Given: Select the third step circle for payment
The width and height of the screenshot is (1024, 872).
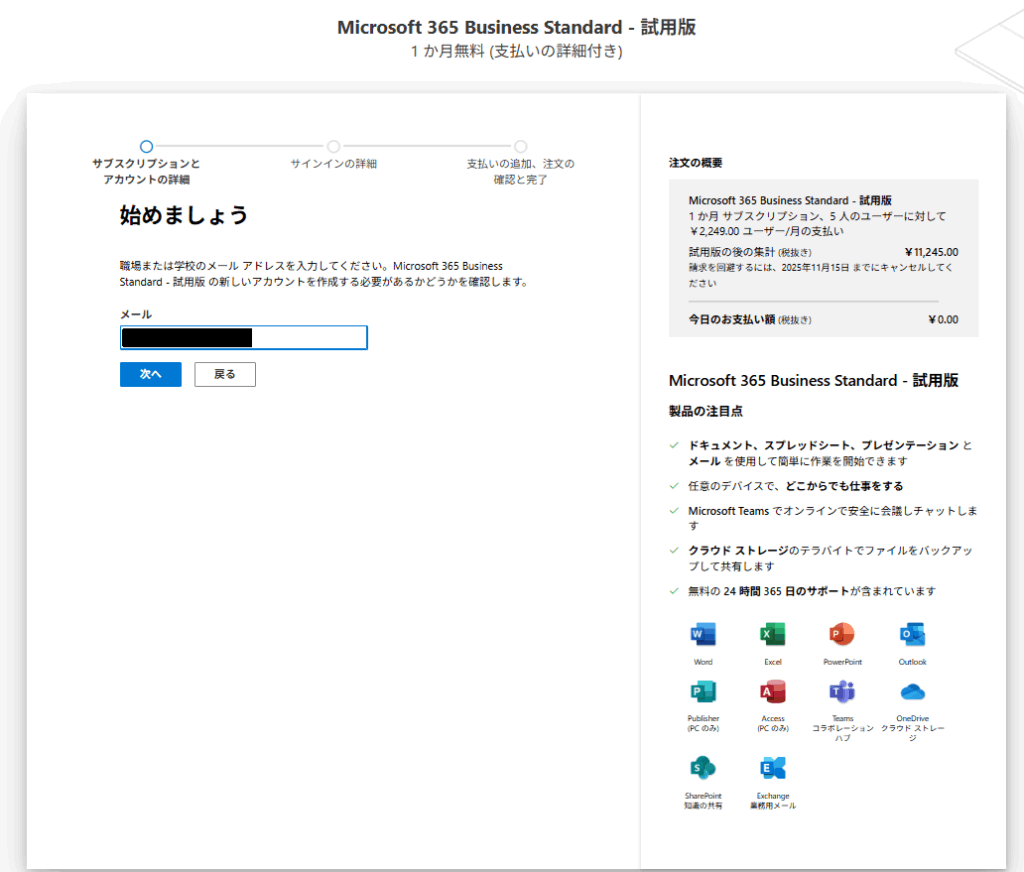Looking at the screenshot, I should tap(520, 146).
